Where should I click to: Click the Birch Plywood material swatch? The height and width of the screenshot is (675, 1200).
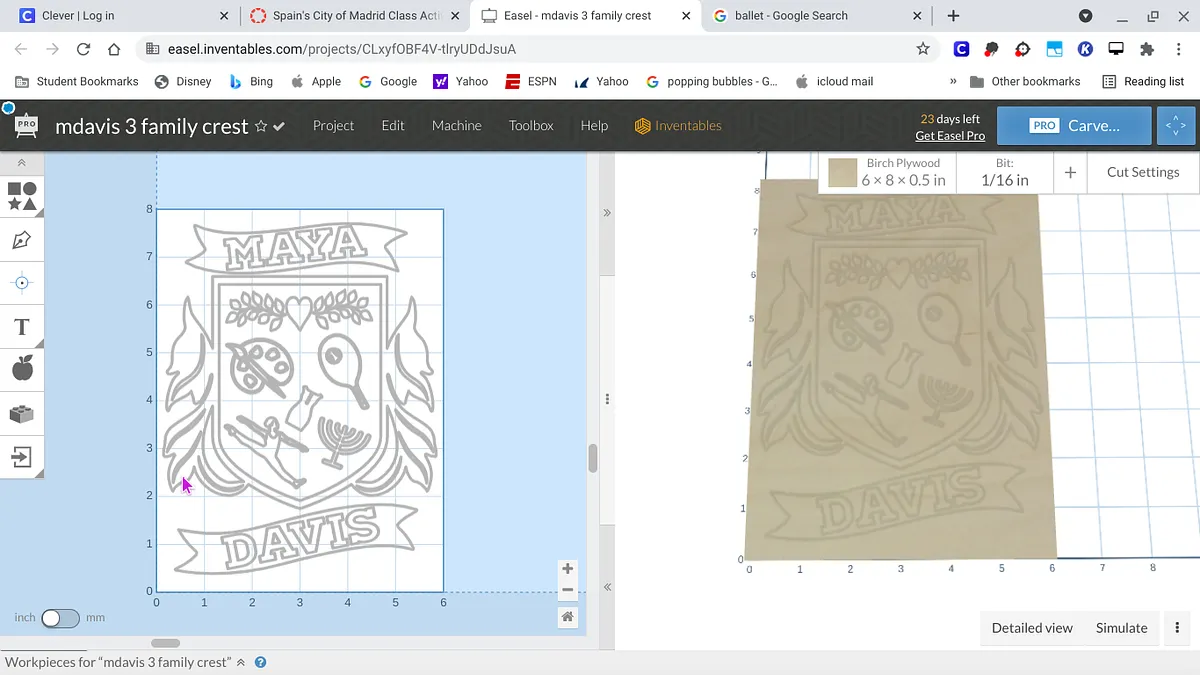coord(843,173)
